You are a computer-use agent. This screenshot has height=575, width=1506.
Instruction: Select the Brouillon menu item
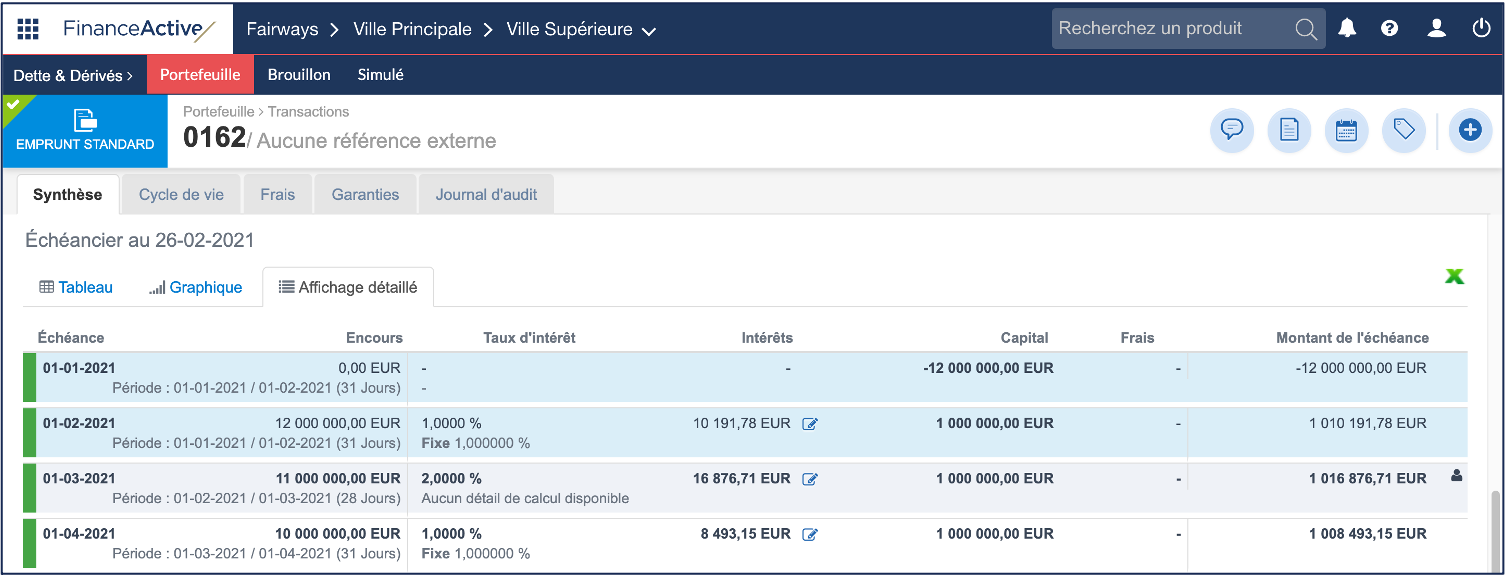coord(299,75)
